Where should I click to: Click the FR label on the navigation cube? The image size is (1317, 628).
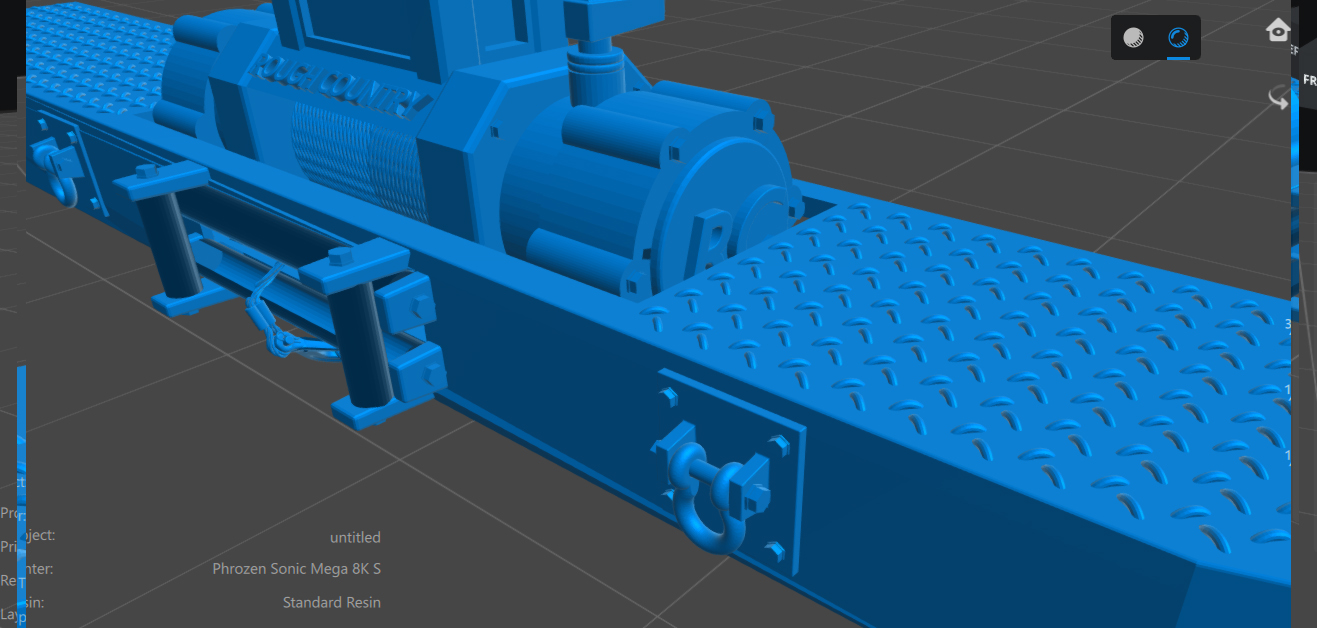pos(1309,77)
